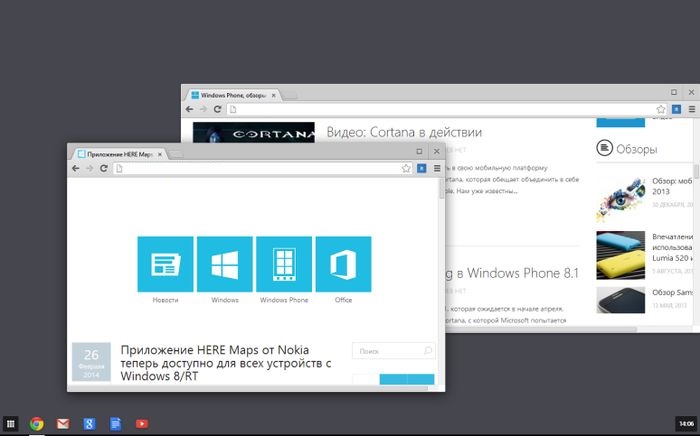Open the Windows Phone tile
This screenshot has width=700, height=436.
284,264
